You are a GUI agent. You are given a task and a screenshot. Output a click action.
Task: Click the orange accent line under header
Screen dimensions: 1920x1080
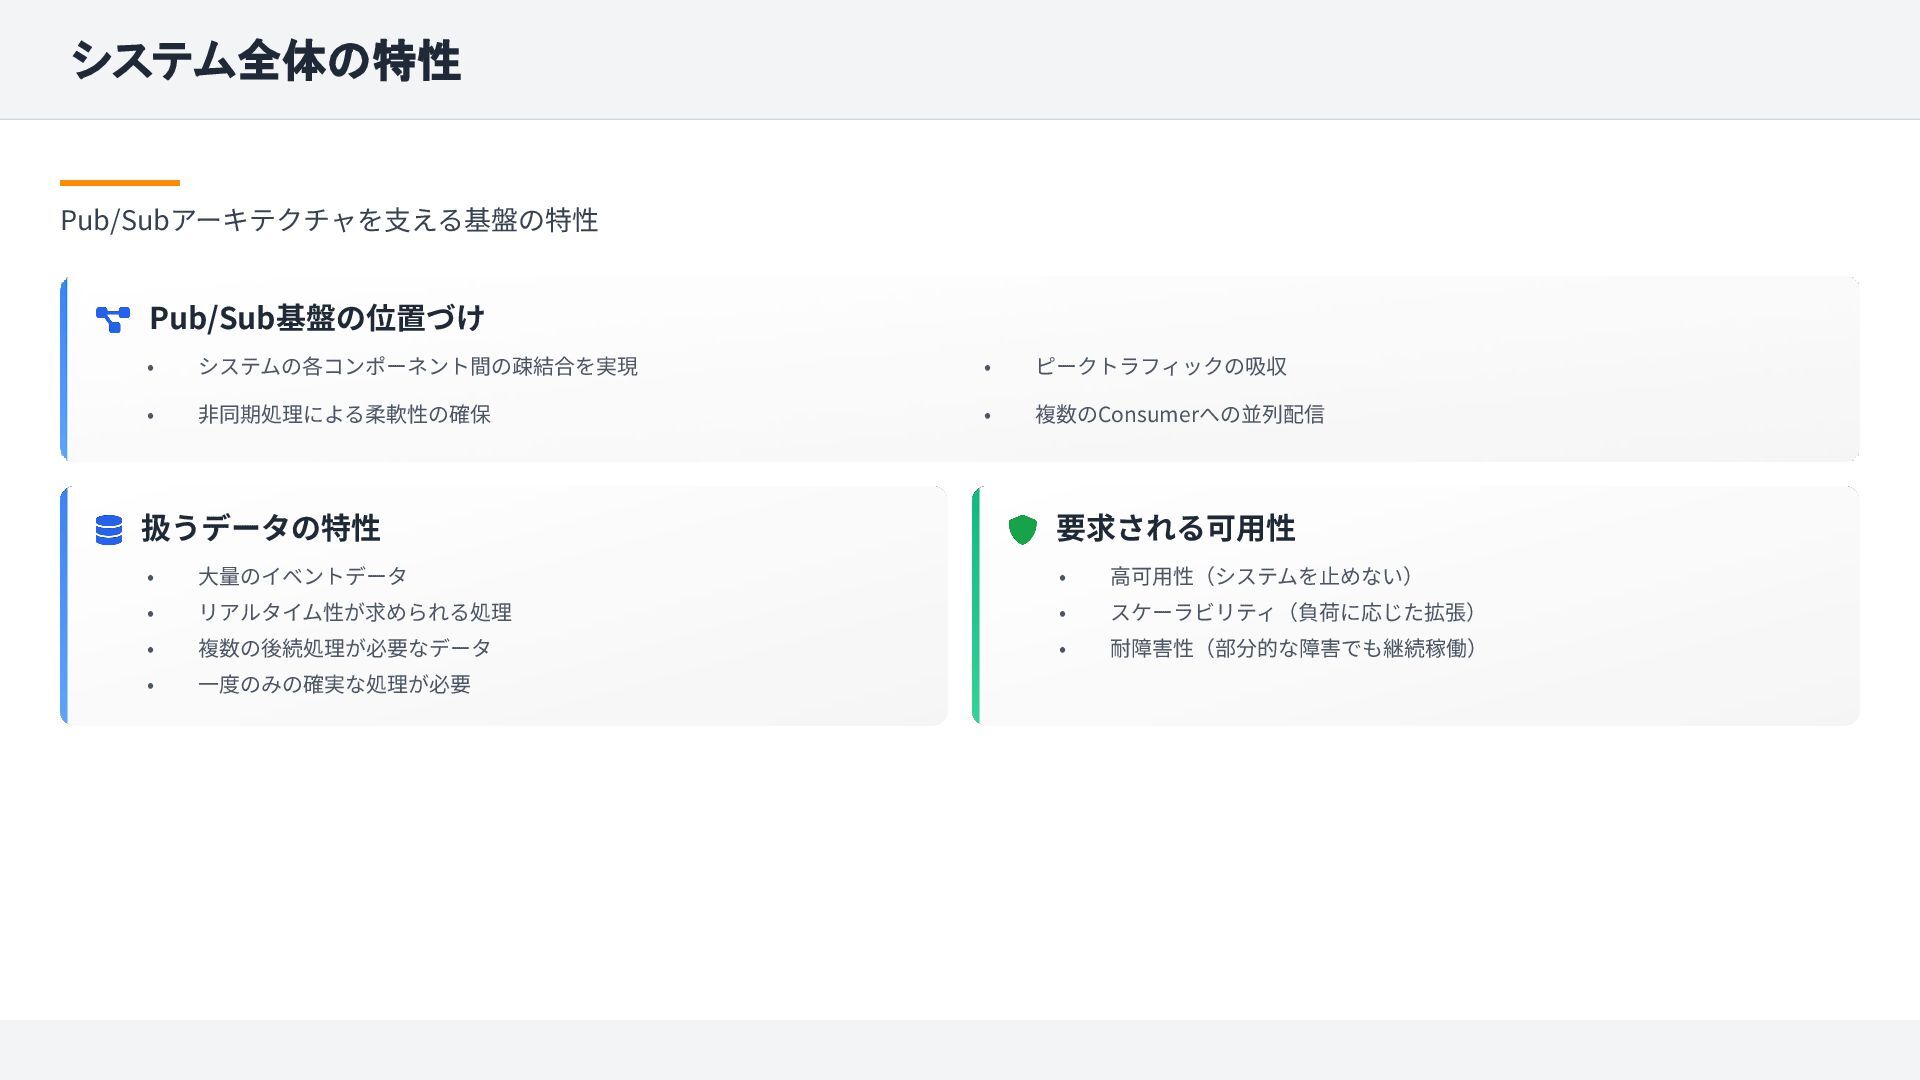pos(120,183)
